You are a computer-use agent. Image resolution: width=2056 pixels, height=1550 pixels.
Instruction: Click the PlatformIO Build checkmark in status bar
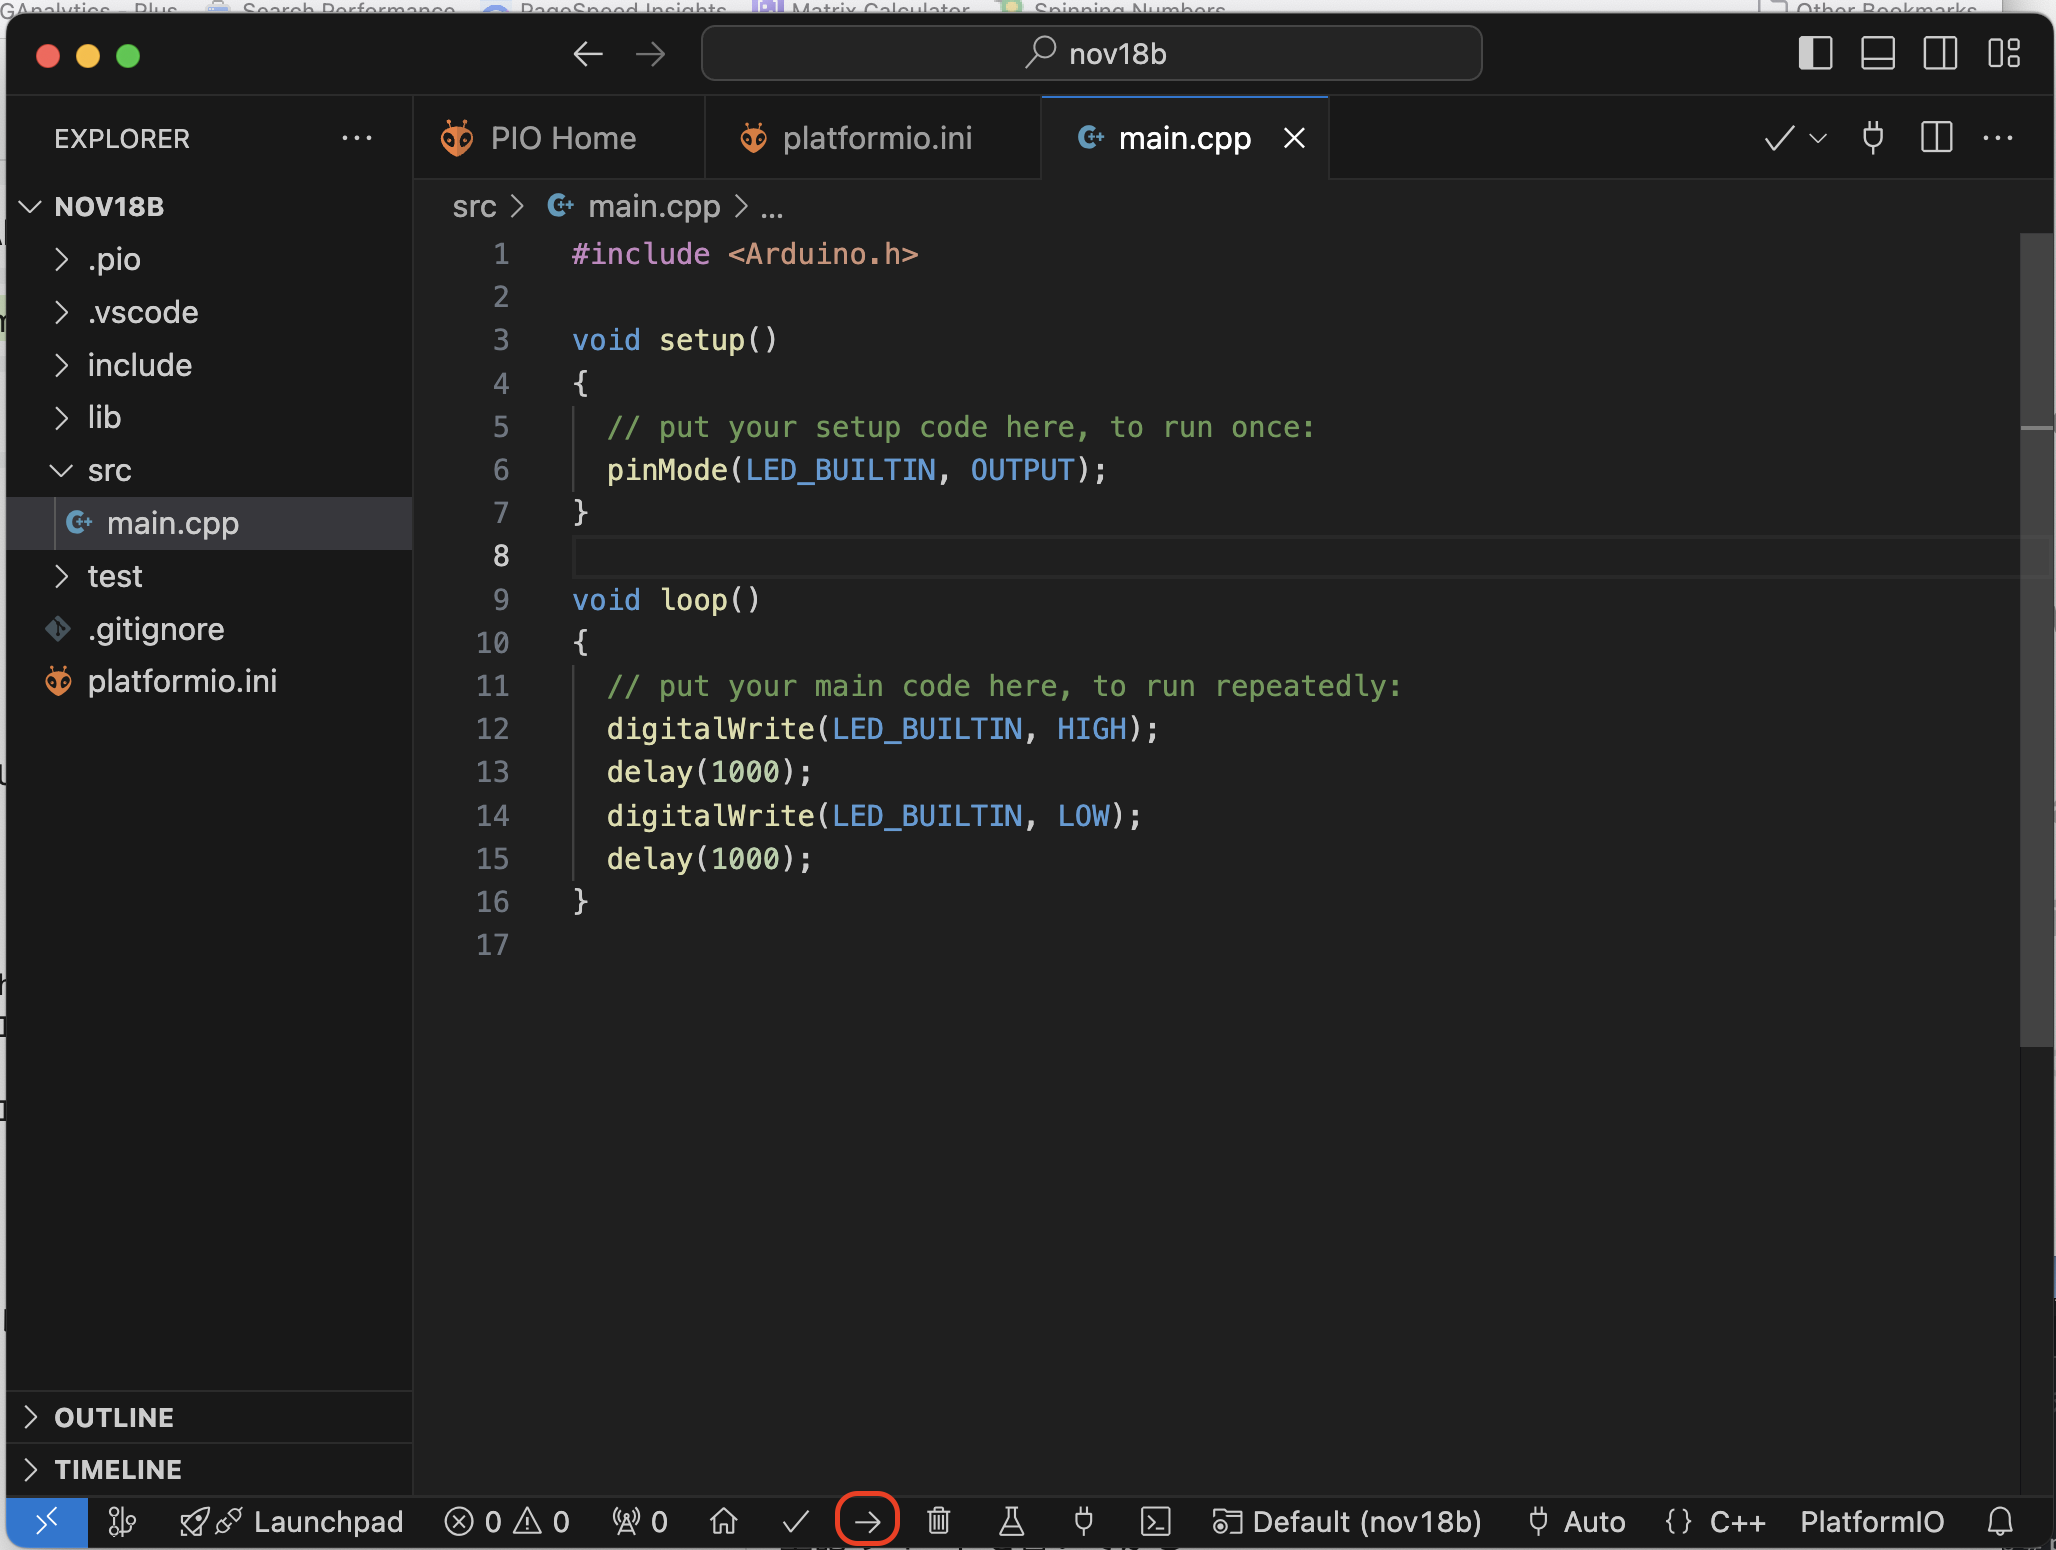coord(796,1521)
